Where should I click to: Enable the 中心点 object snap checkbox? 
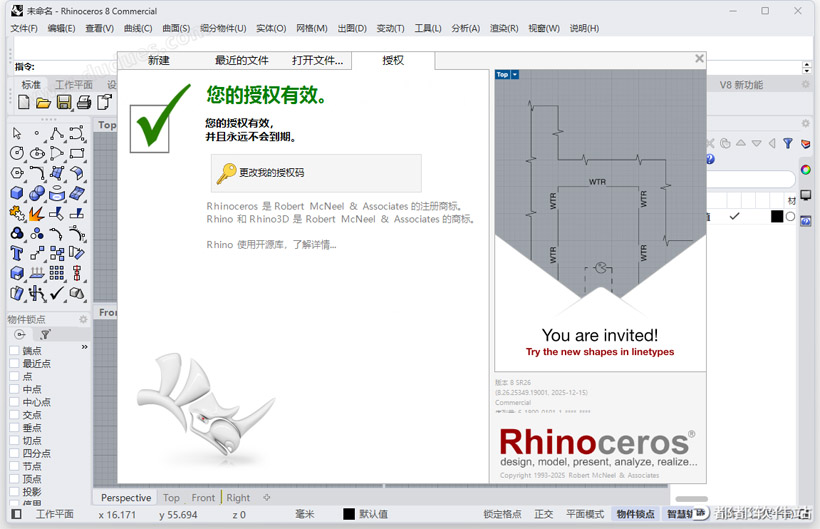[x=15, y=402]
